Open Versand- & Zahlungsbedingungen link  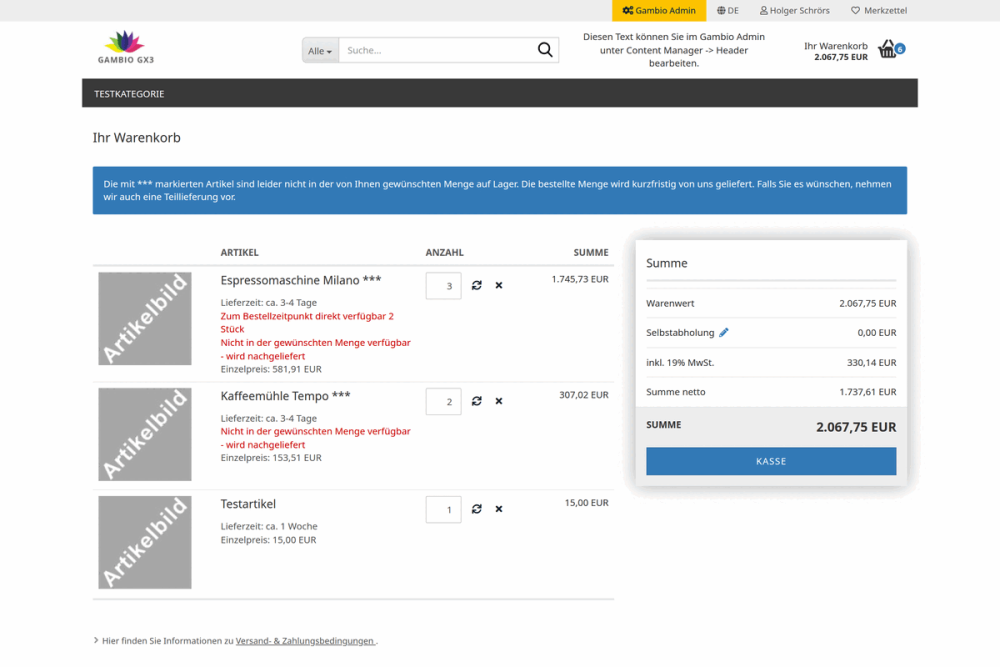click(305, 641)
